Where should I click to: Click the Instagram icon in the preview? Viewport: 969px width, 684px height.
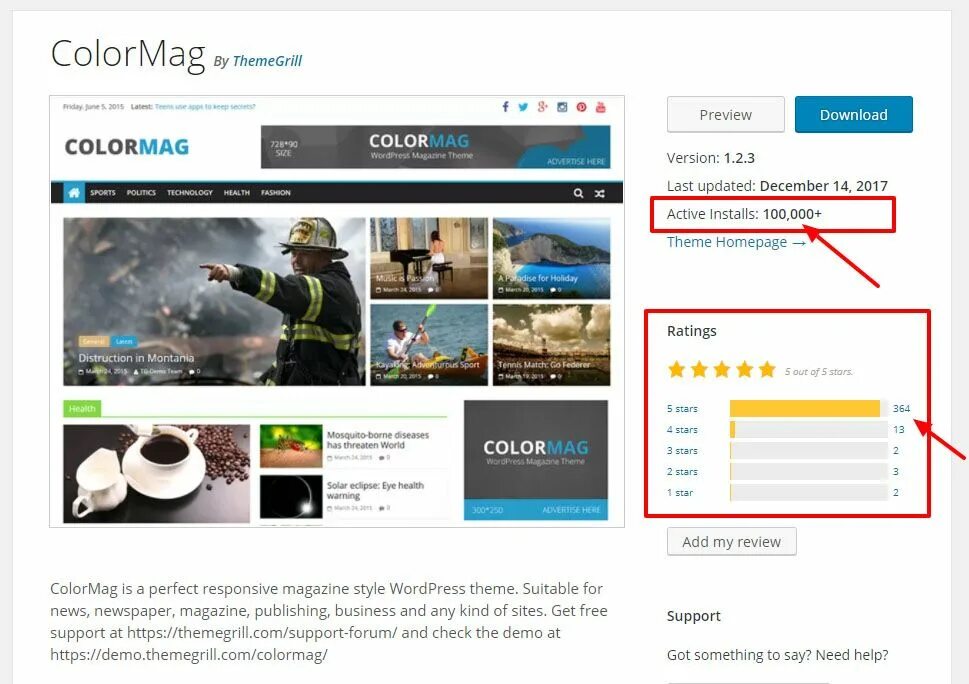562,107
